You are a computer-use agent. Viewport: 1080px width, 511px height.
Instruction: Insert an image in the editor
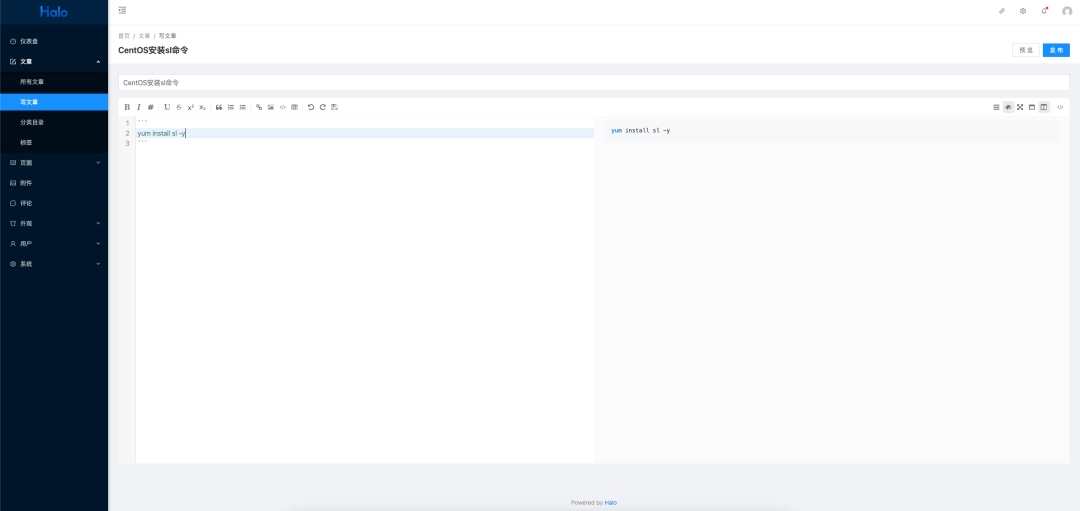[271, 107]
